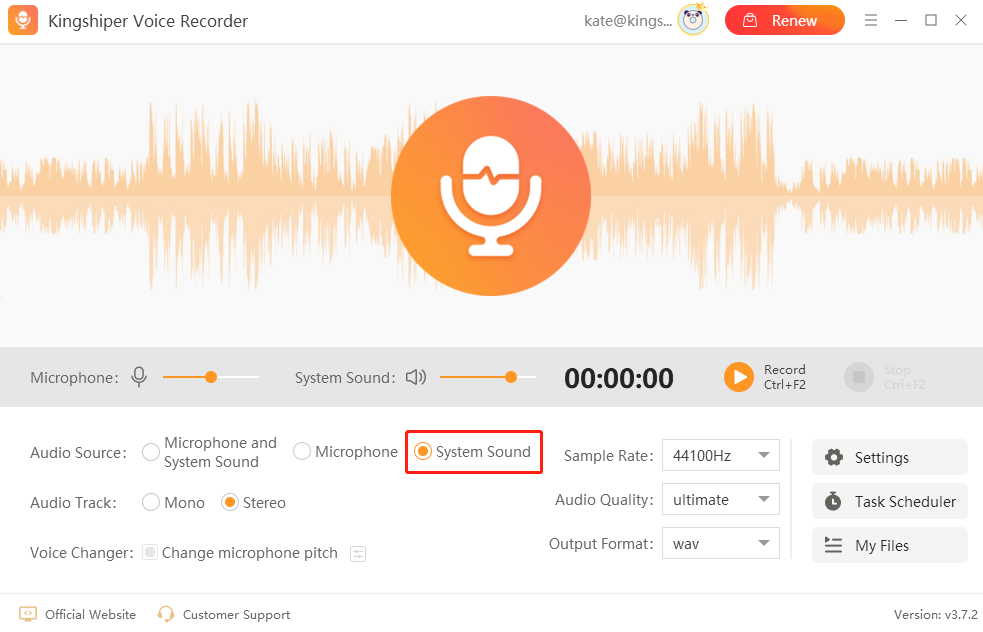Open the user avatar profile icon
Screen dimensions: 983x632
click(x=693, y=20)
